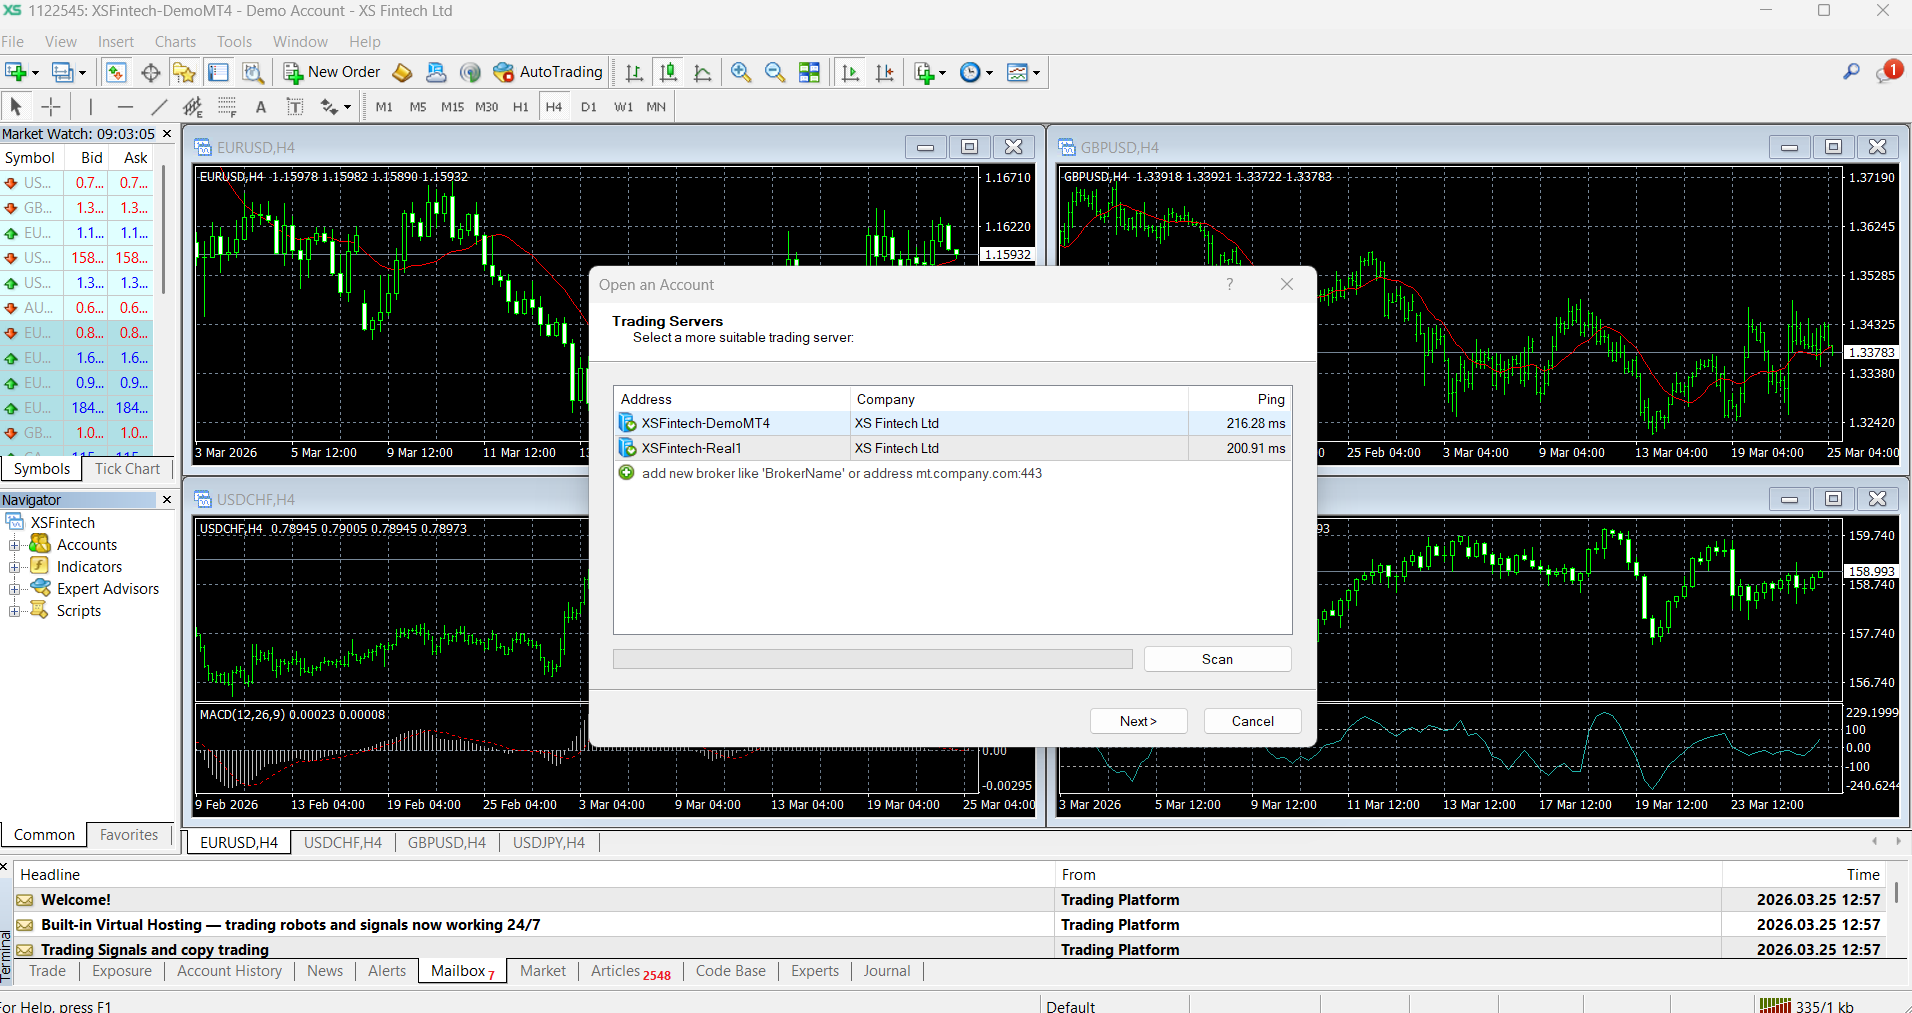Switch timeframe to W1
1912x1013 pixels.
(x=623, y=107)
